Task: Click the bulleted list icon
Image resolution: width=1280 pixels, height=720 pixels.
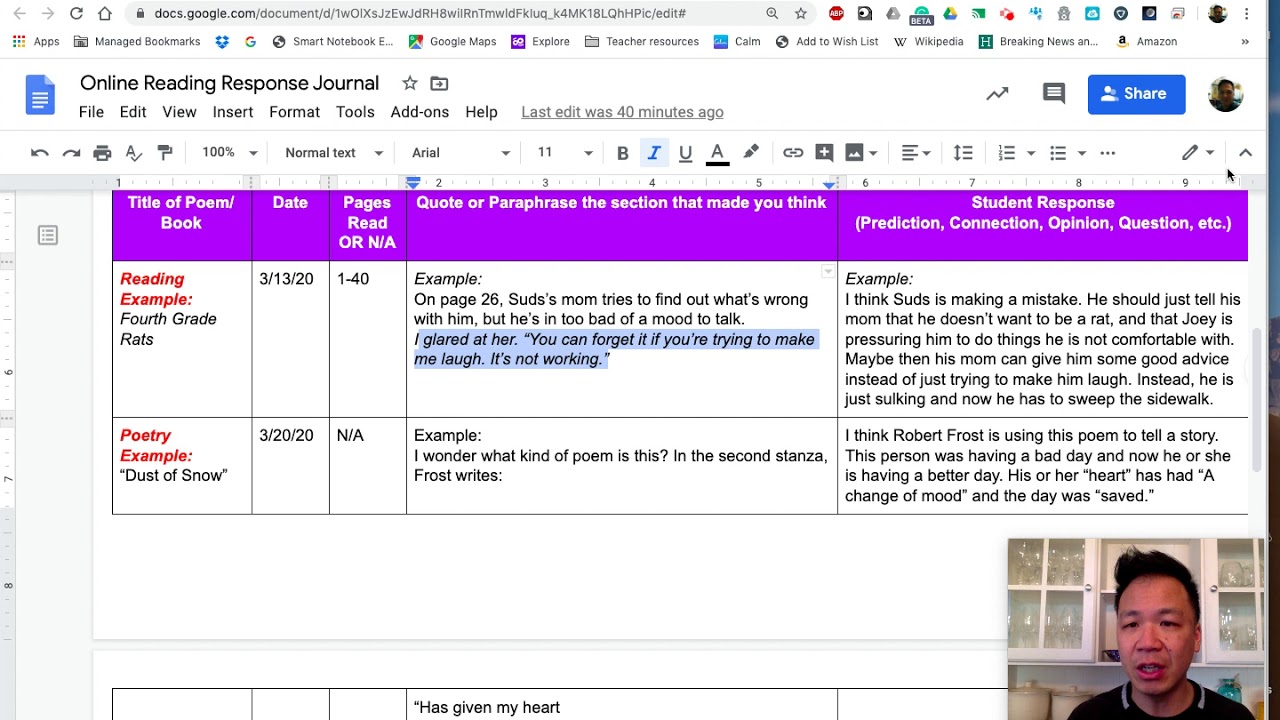Action: [x=1058, y=153]
